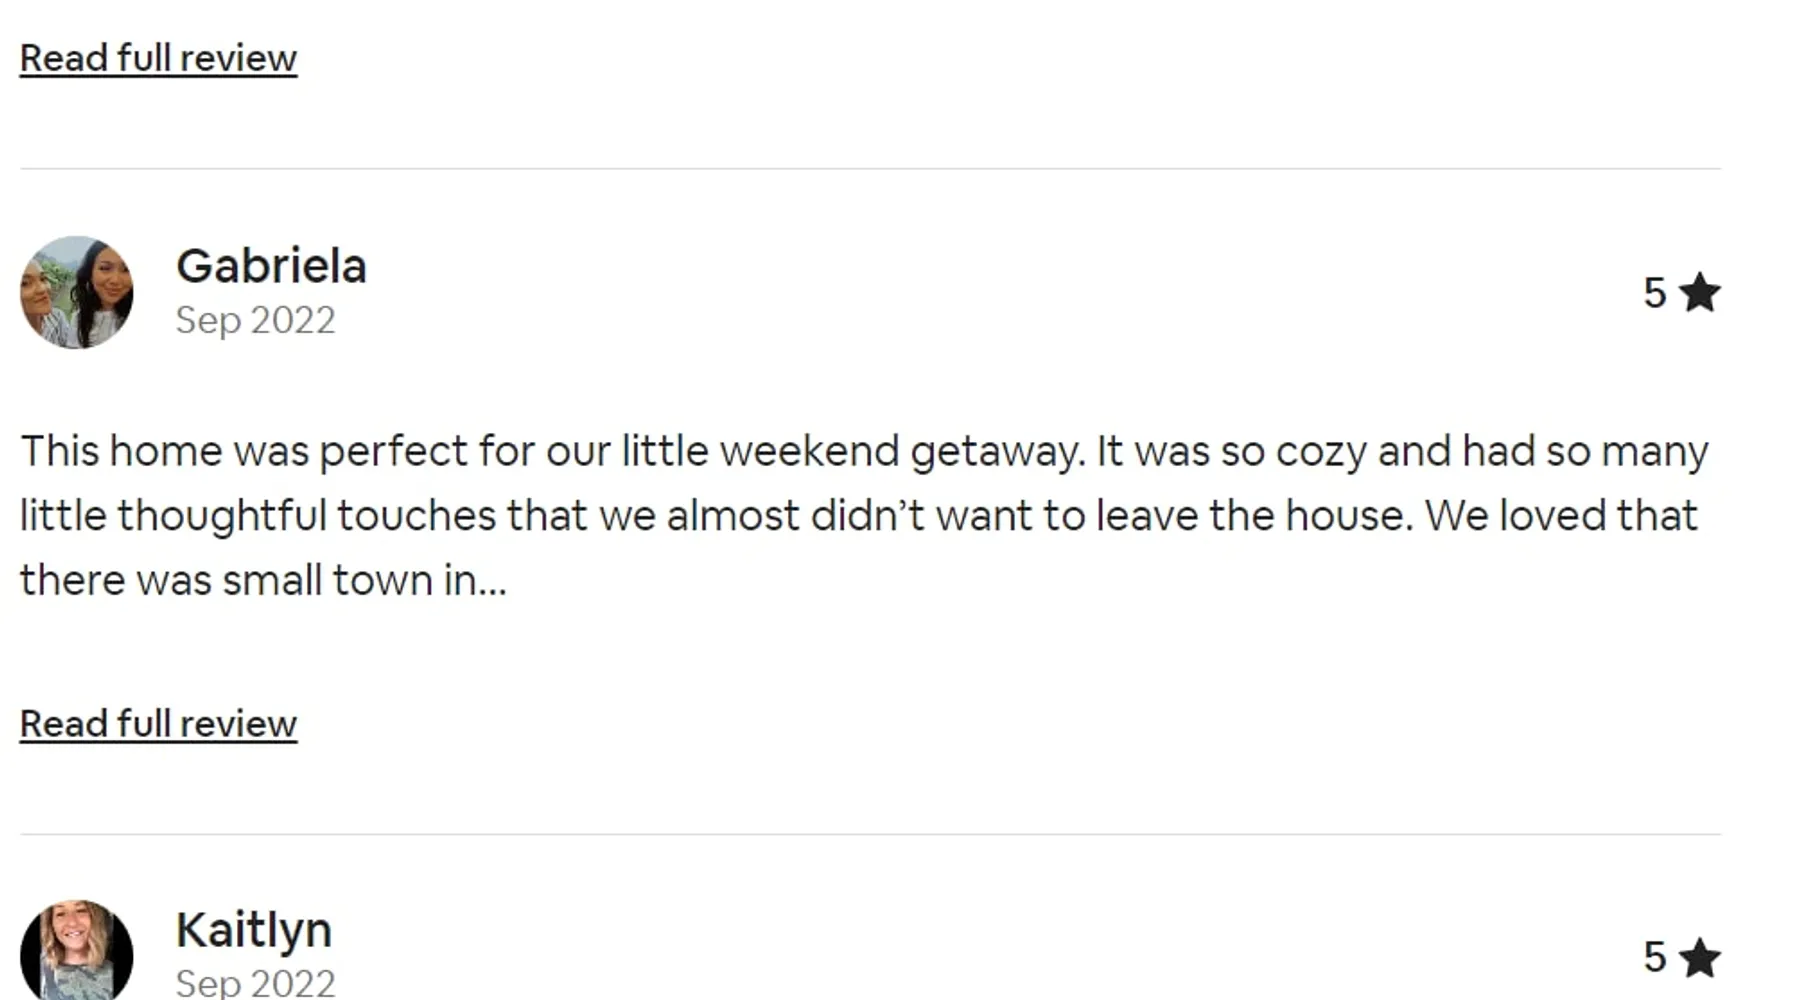
Task: Click the ellipsis ending Gabriela's truncated review
Action: click(x=492, y=581)
